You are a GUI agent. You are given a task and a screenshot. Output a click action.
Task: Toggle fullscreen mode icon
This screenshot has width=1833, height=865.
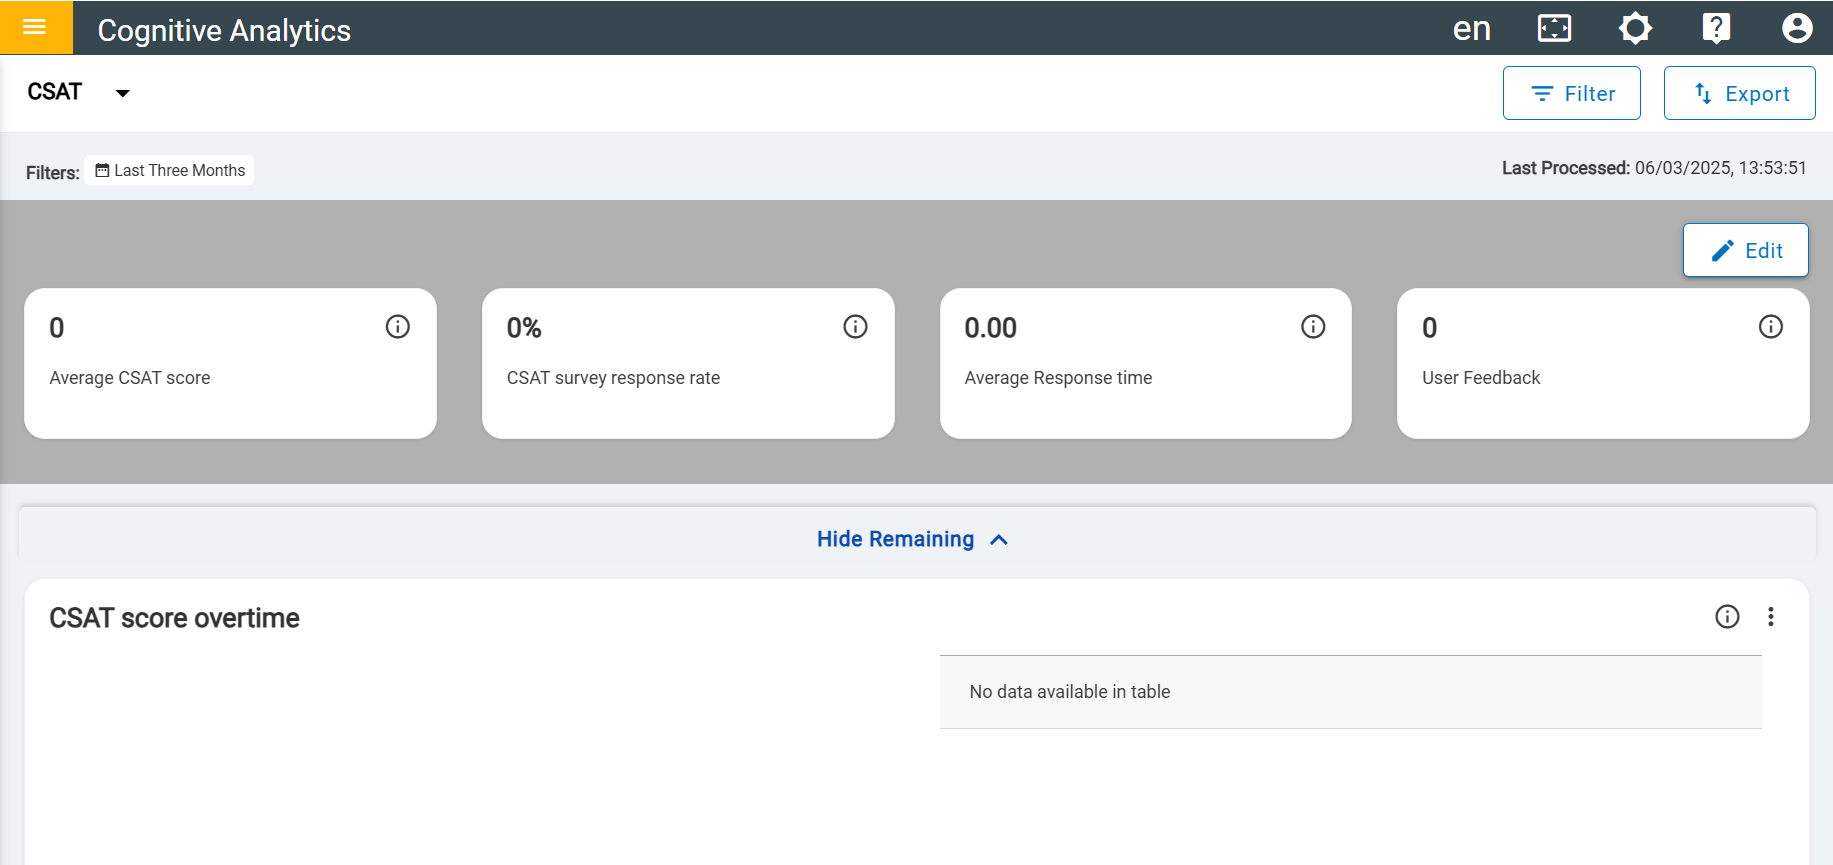click(x=1554, y=28)
